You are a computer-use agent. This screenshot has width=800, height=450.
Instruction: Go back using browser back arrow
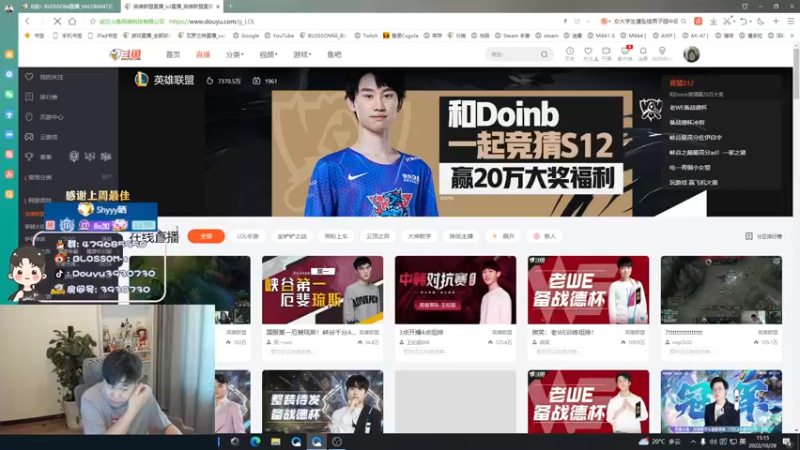[28, 21]
